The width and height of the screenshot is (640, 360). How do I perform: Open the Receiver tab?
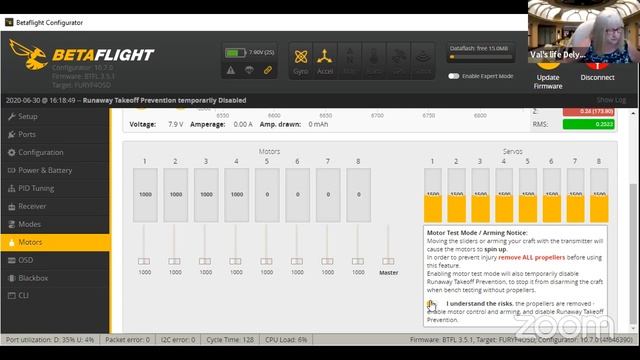point(55,206)
